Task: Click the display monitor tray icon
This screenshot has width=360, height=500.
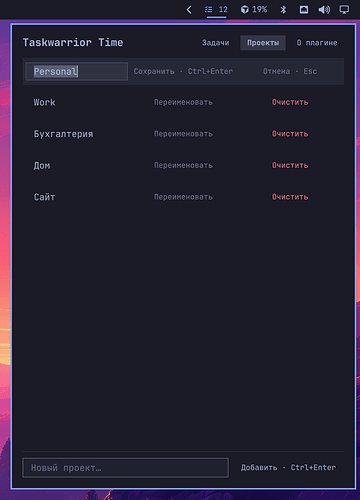Action: (x=344, y=10)
